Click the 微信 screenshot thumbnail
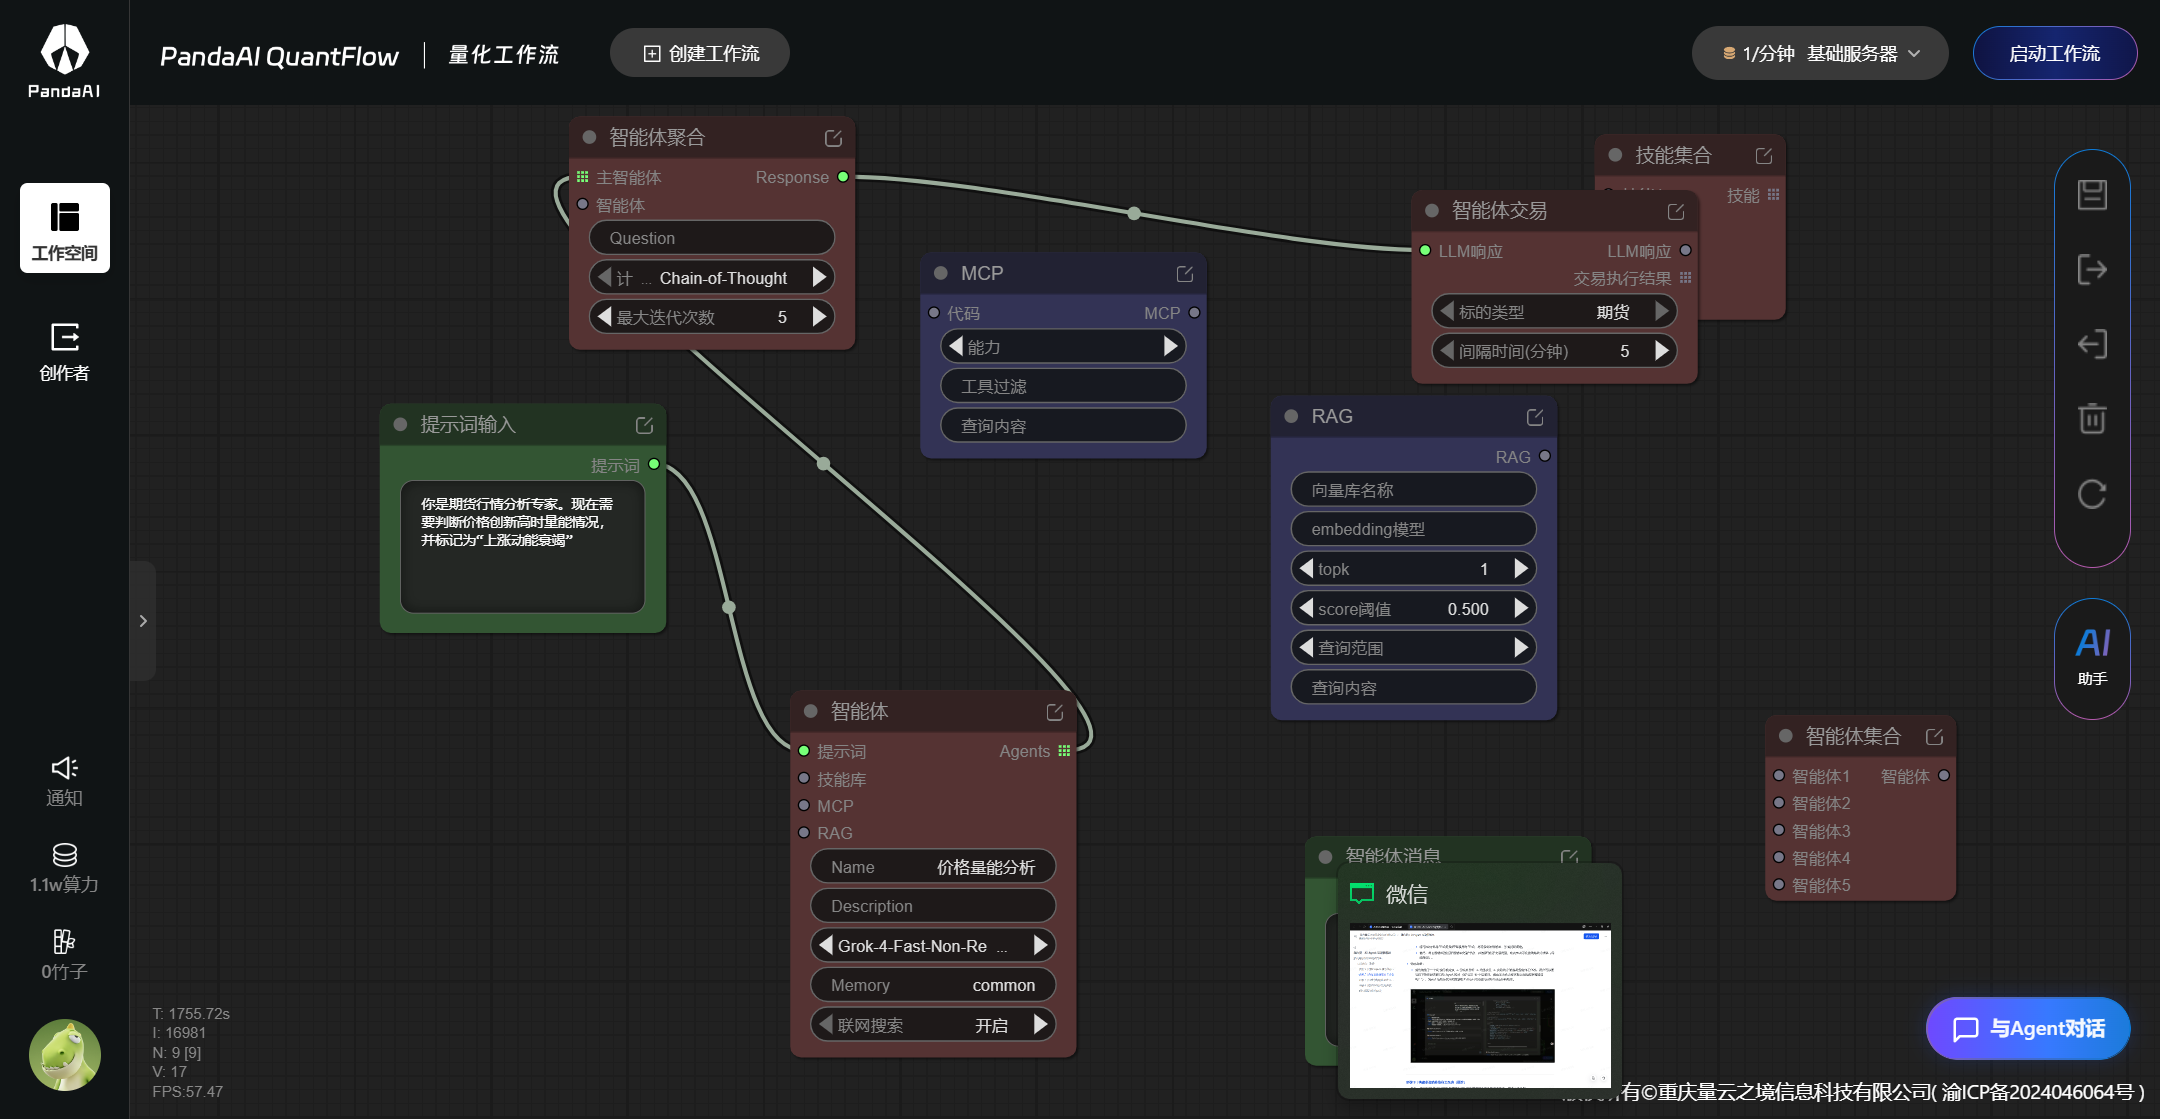 pos(1479,1004)
